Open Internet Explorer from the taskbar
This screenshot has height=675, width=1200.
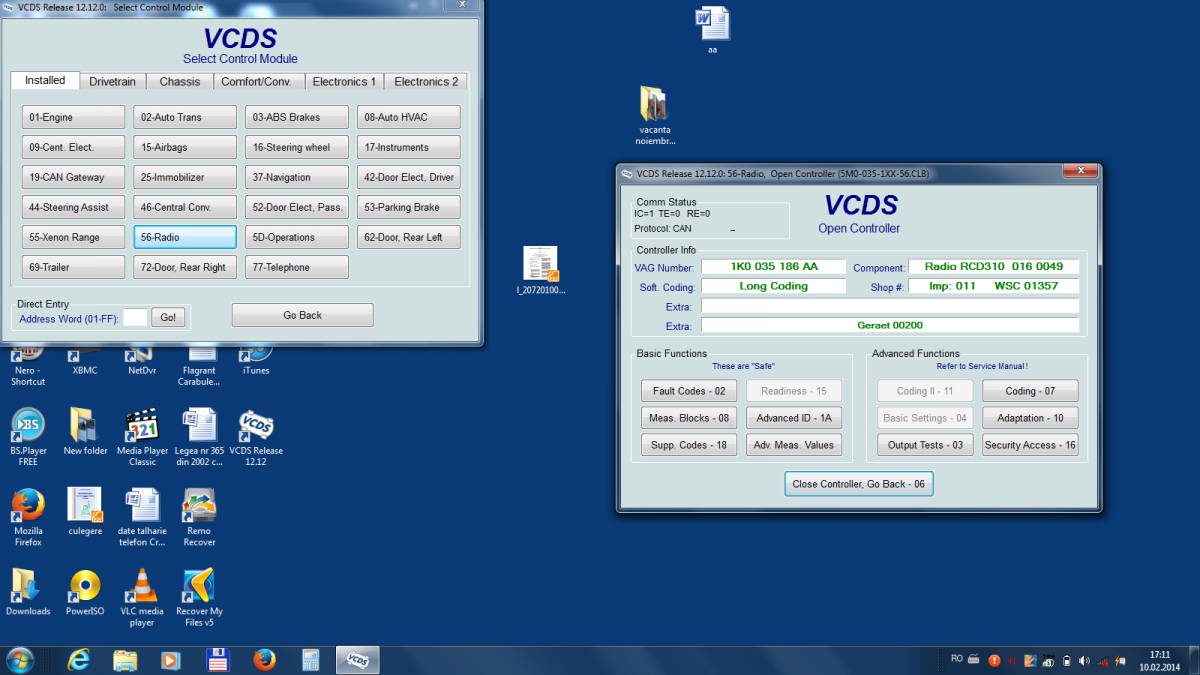coord(79,659)
